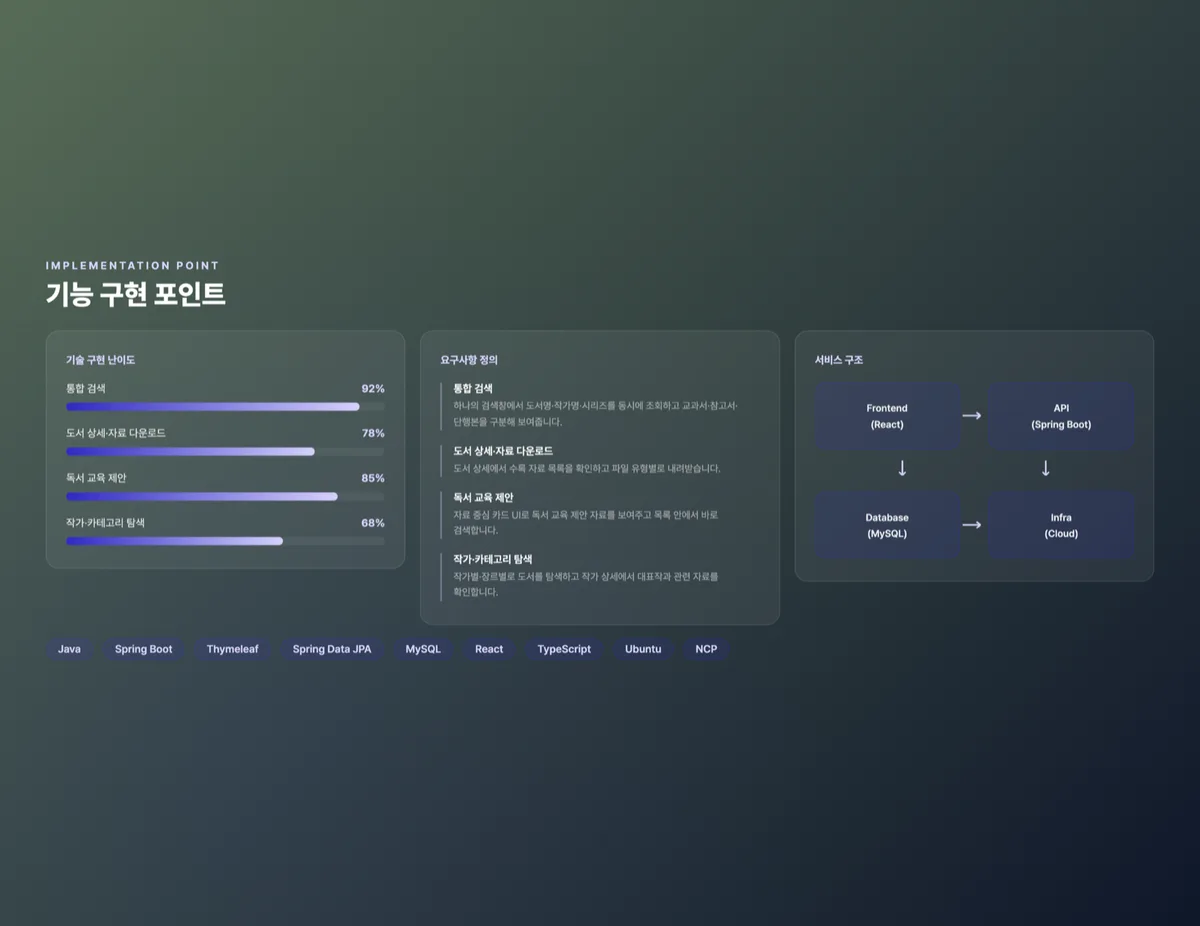Click the 작가·카테고리 탐색 68% progress bar
1200x926 pixels.
click(x=225, y=541)
